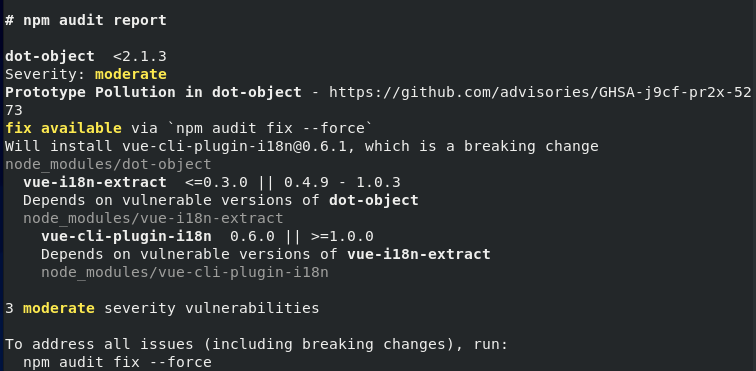Viewport: 756px width, 371px height.
Task: Click the bold vue-i18n-extract package name
Action: pyautogui.click(x=95, y=182)
